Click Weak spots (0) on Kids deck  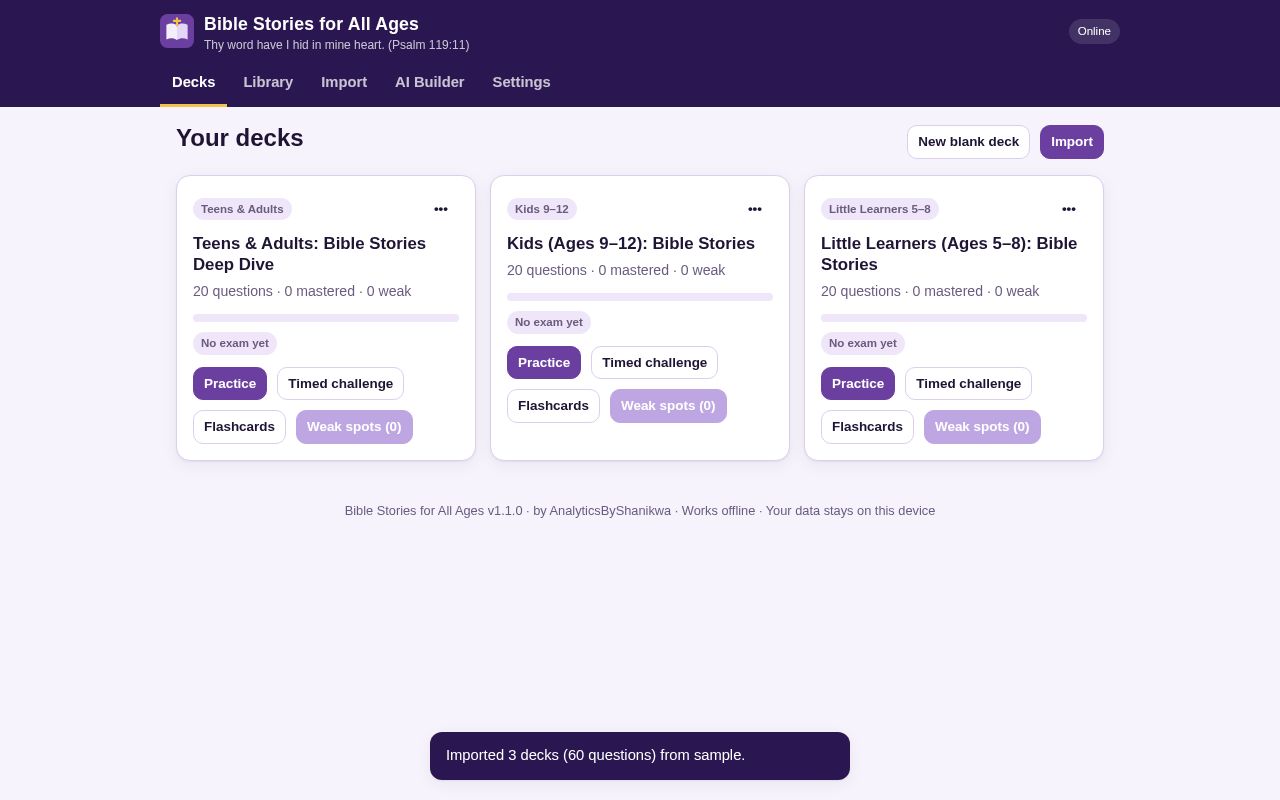[668, 406]
